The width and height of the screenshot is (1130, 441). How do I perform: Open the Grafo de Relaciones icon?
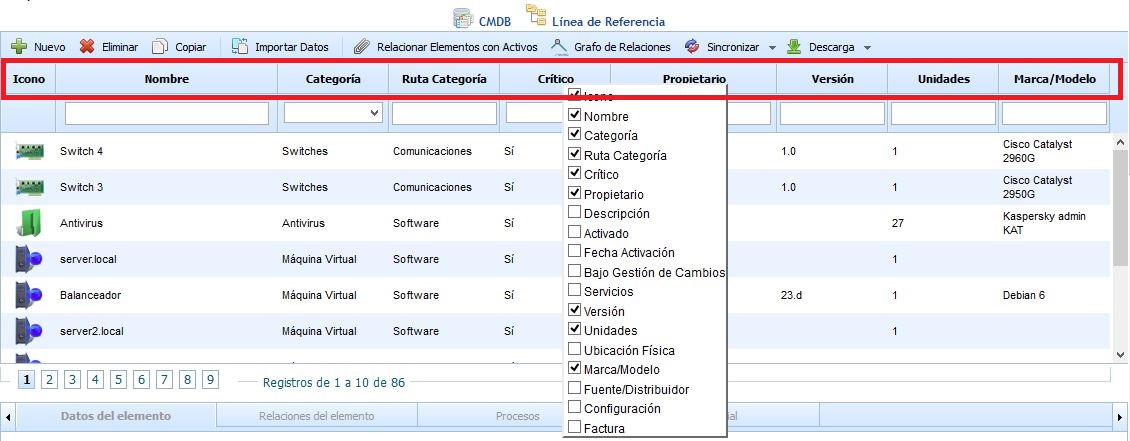(x=559, y=47)
